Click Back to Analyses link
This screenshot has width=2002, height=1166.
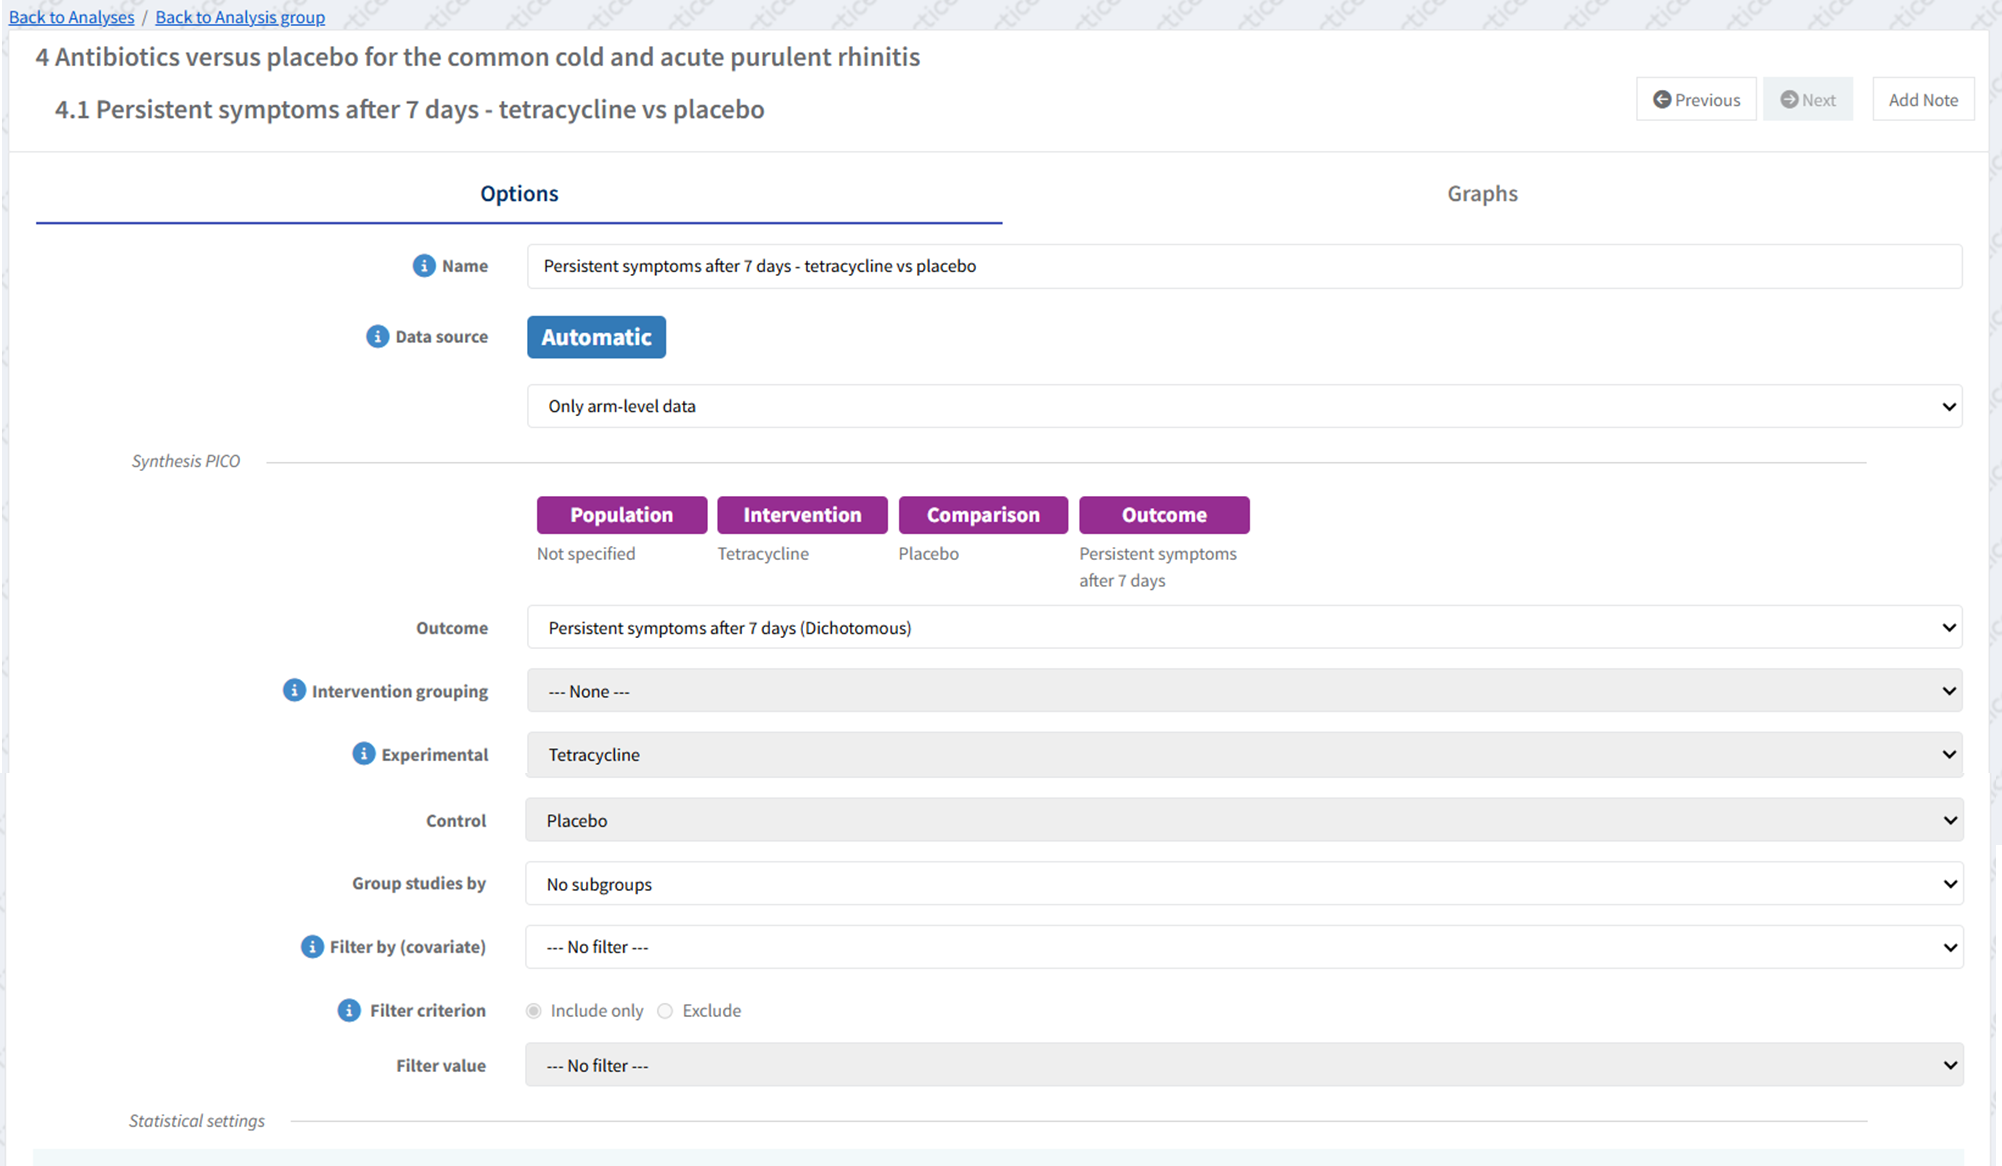coord(71,17)
